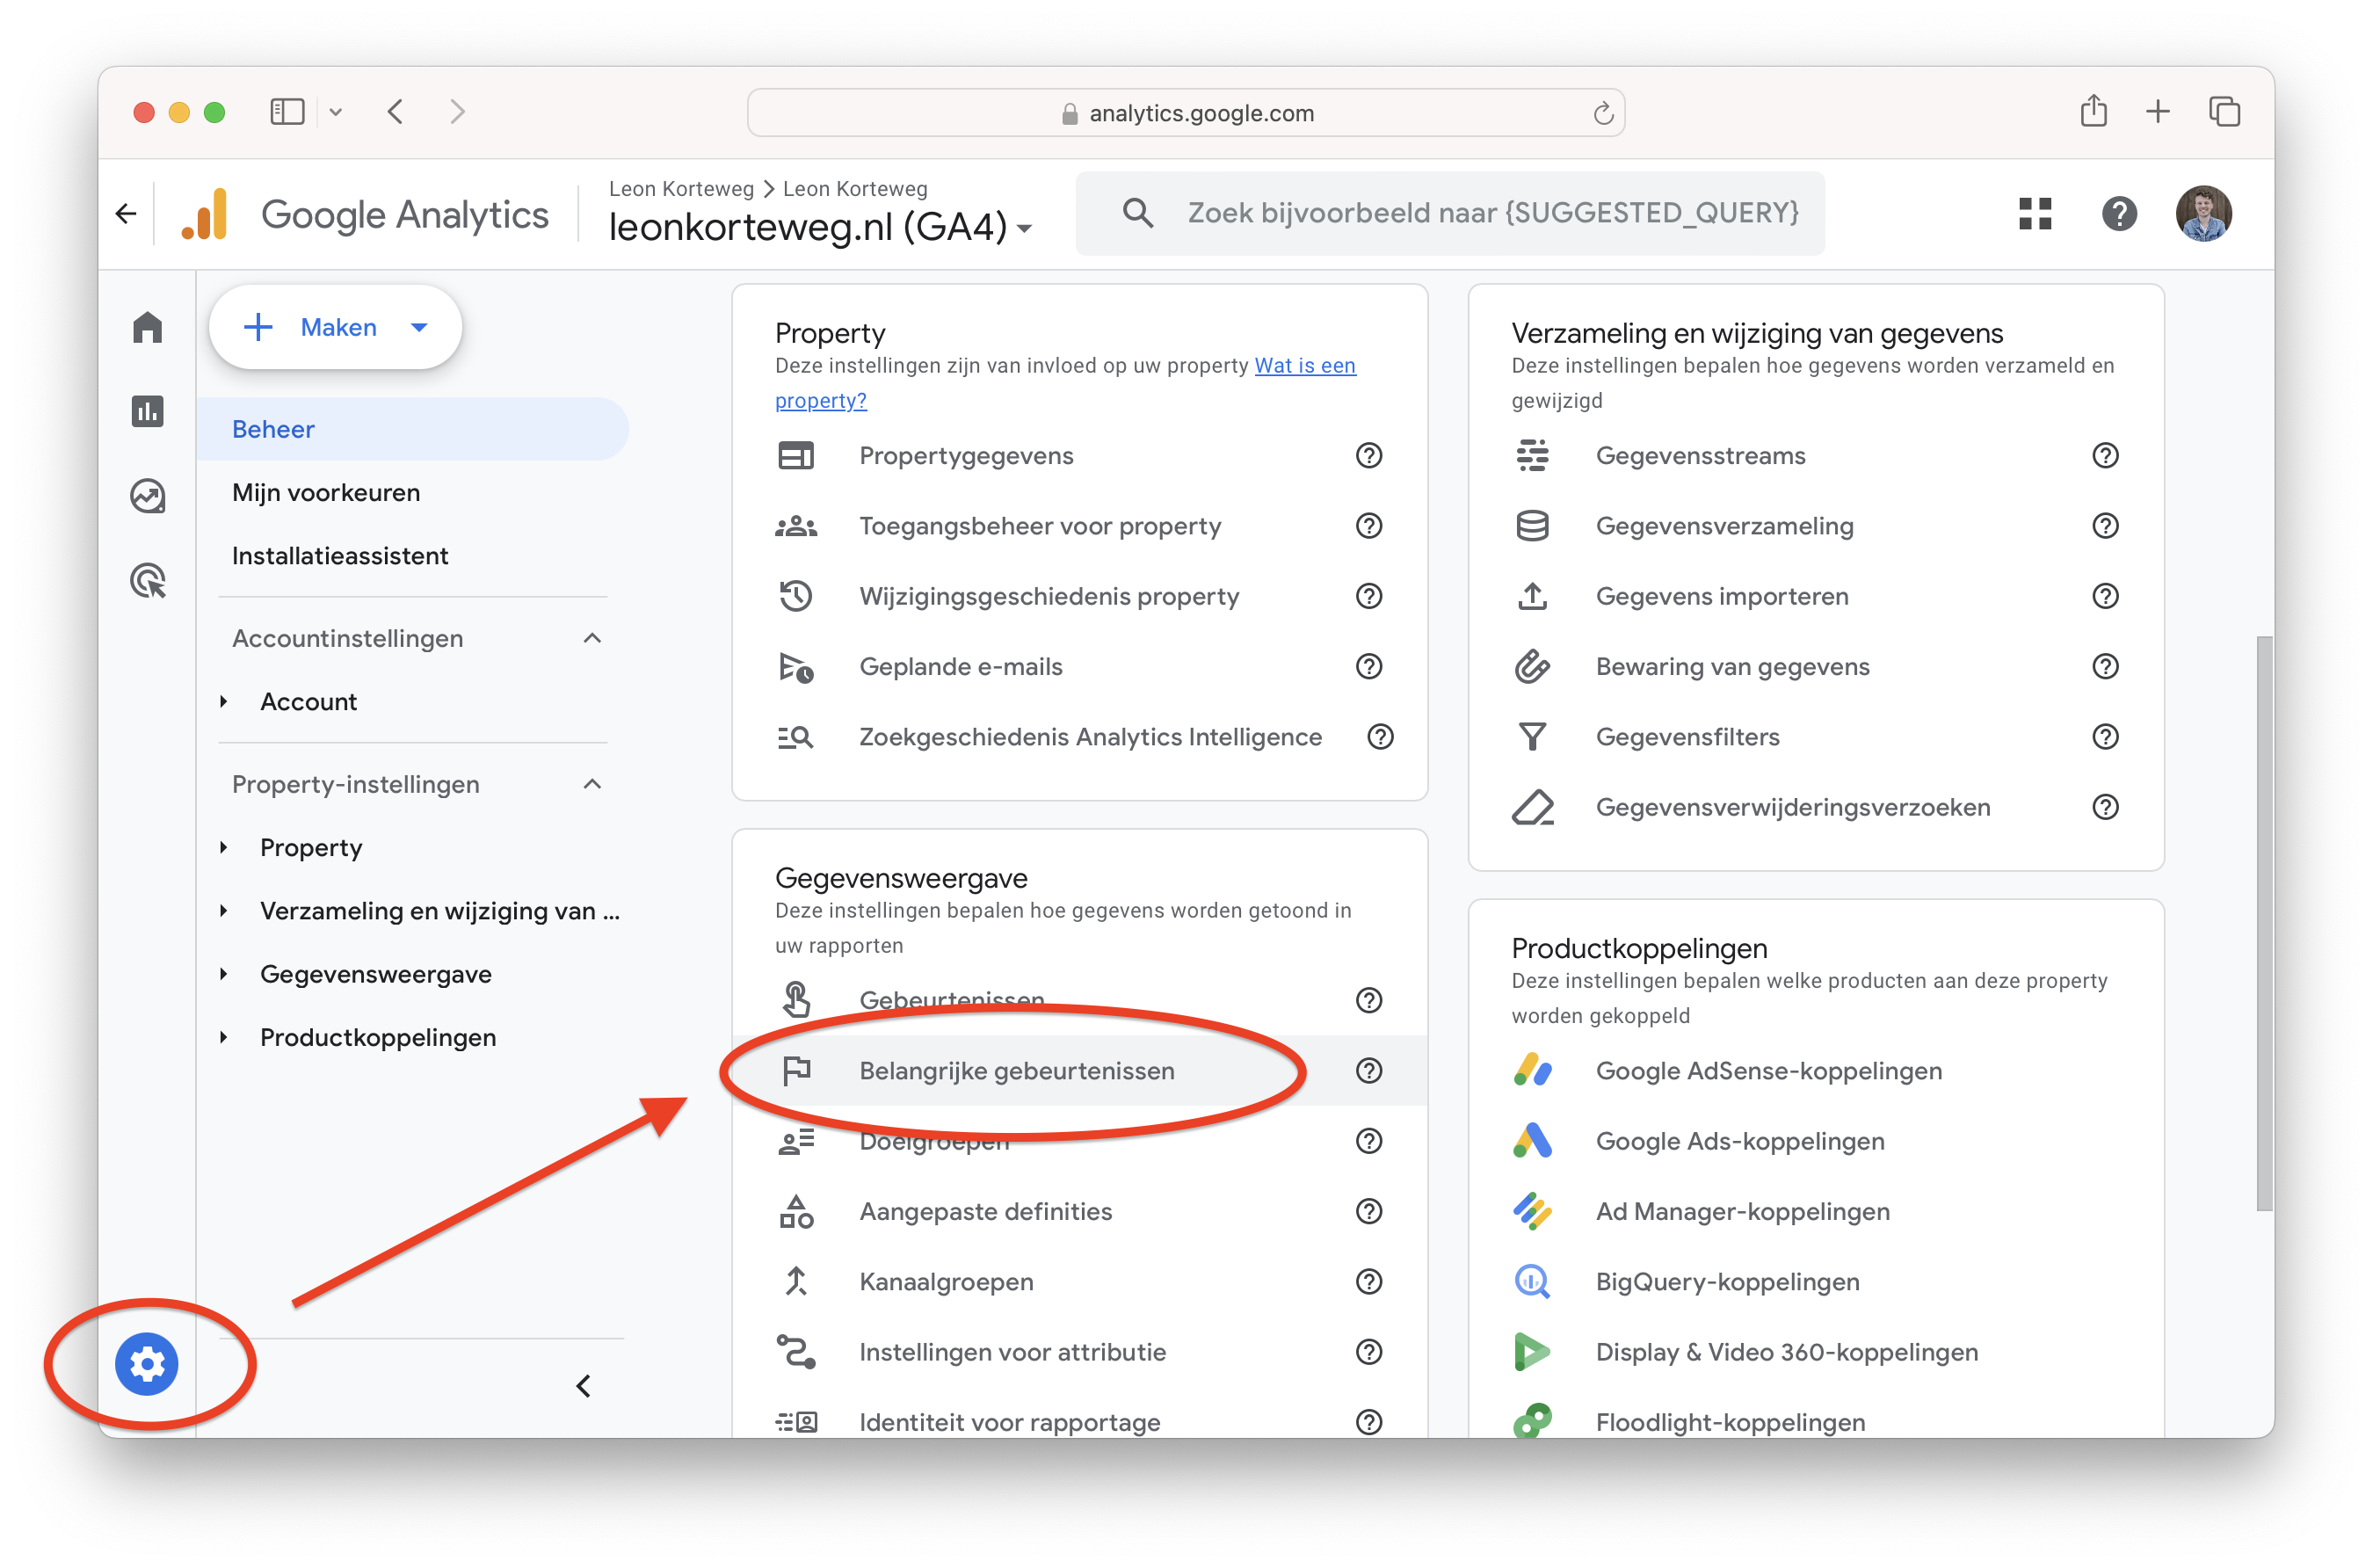Viewport: 2373px width, 1568px height.
Task: Collapse the Property-instellingen section
Action: (x=592, y=784)
